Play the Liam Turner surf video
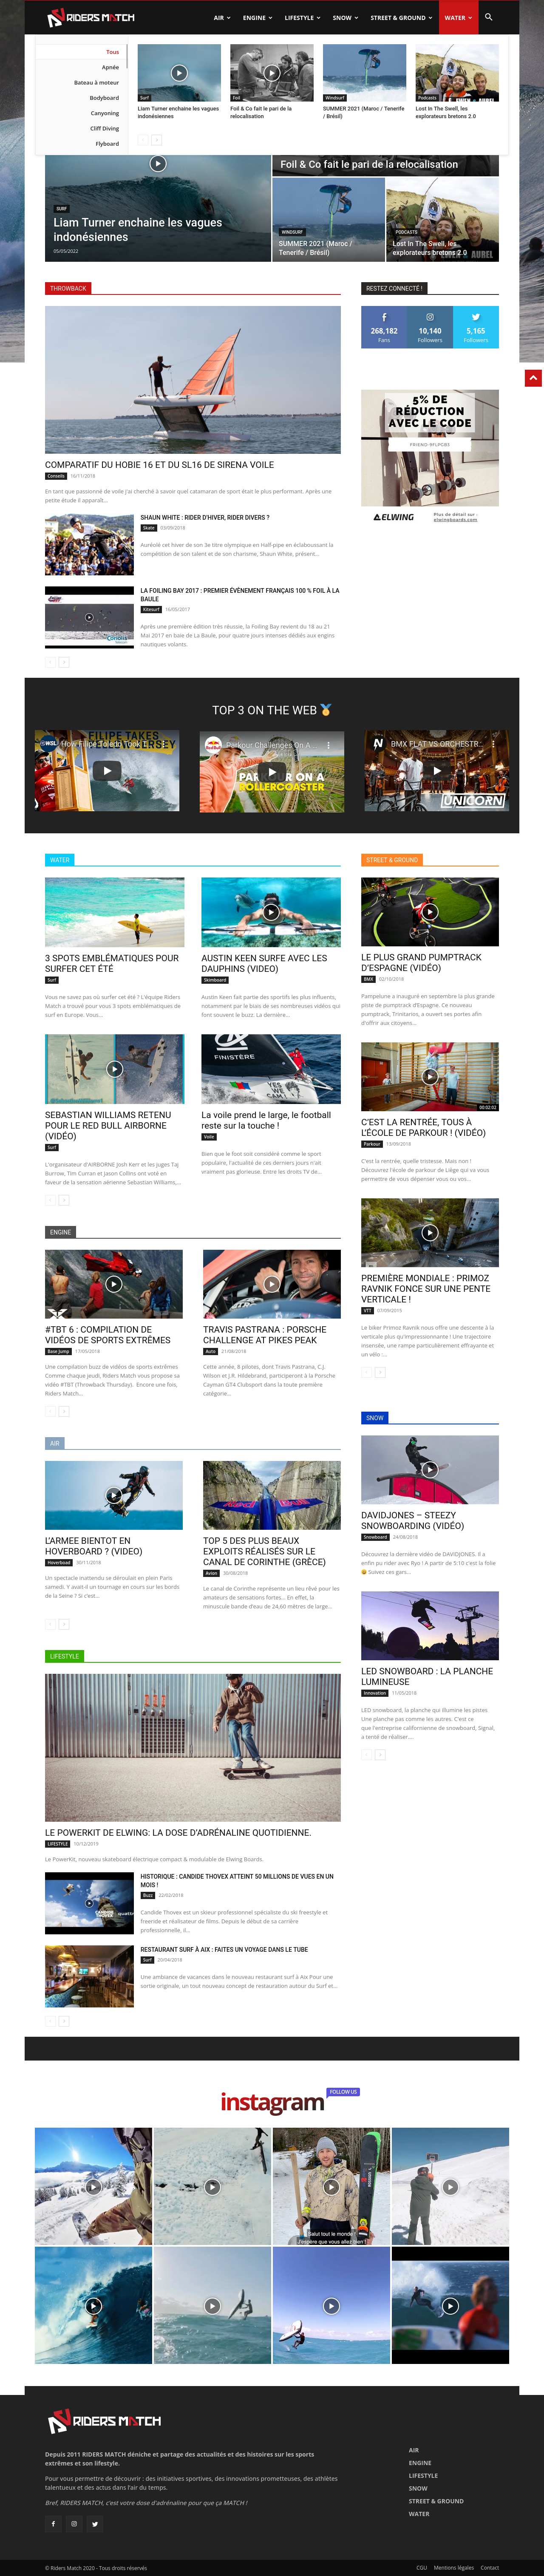The image size is (544, 2576). coord(158,163)
